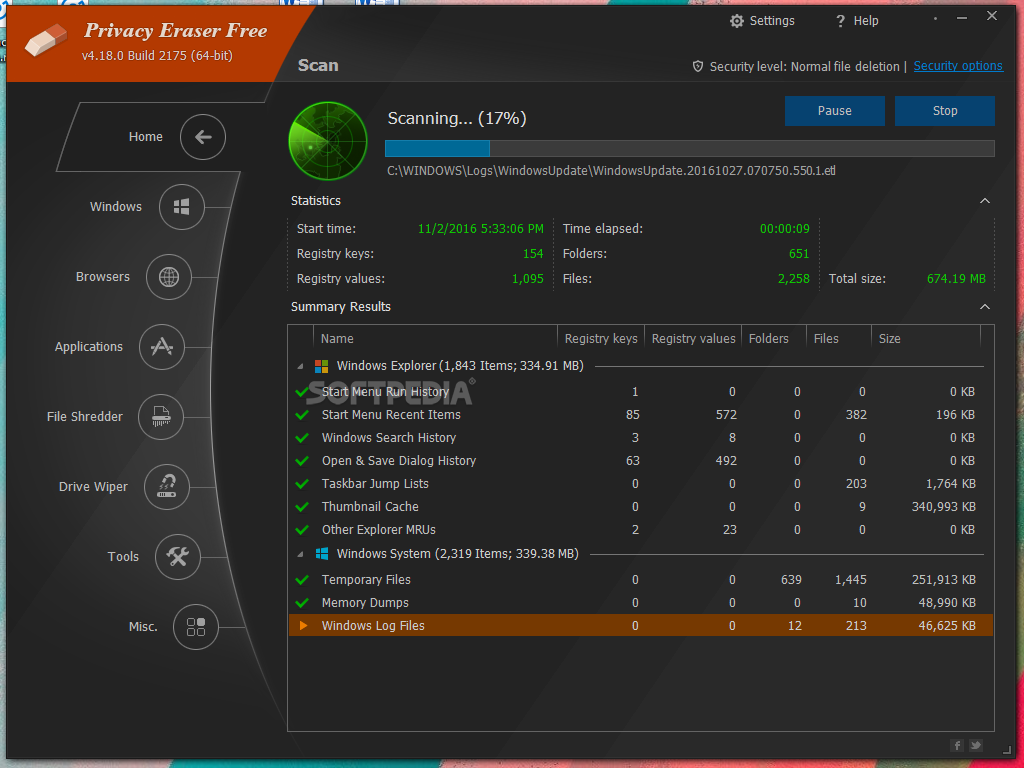Collapse the Windows Explorer group

(x=300, y=366)
